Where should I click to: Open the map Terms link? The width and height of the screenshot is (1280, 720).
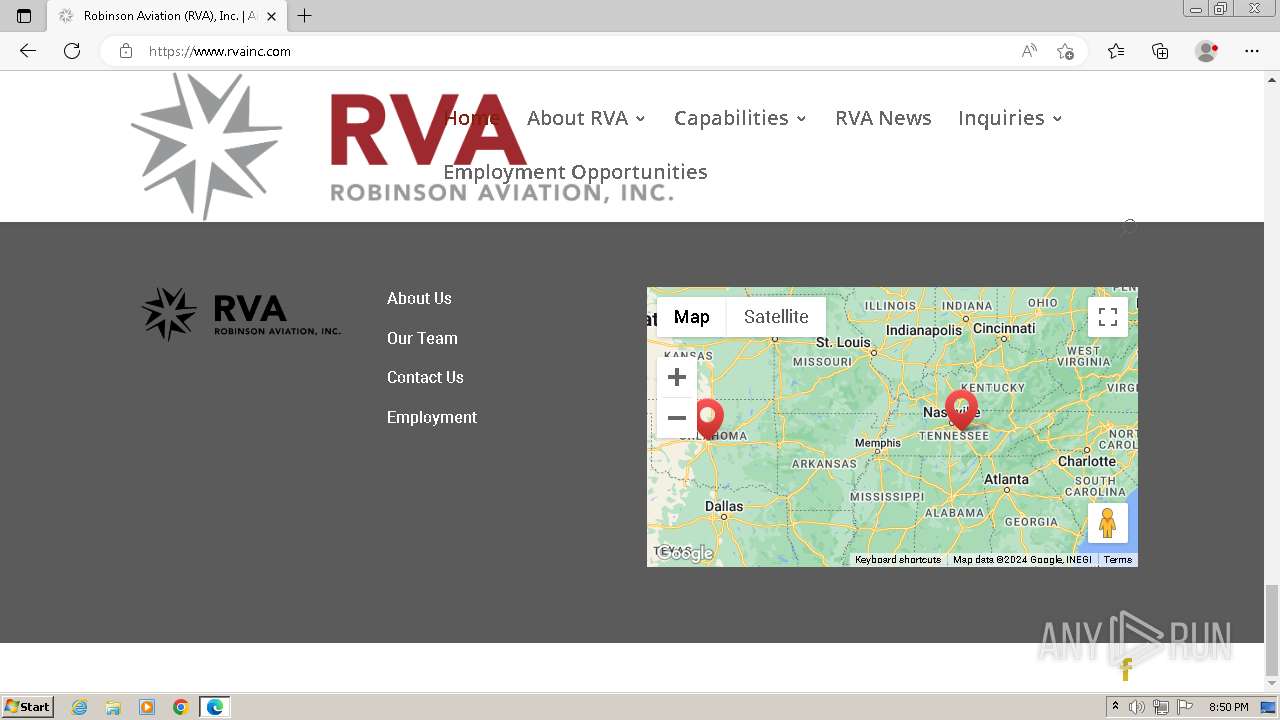1118,560
